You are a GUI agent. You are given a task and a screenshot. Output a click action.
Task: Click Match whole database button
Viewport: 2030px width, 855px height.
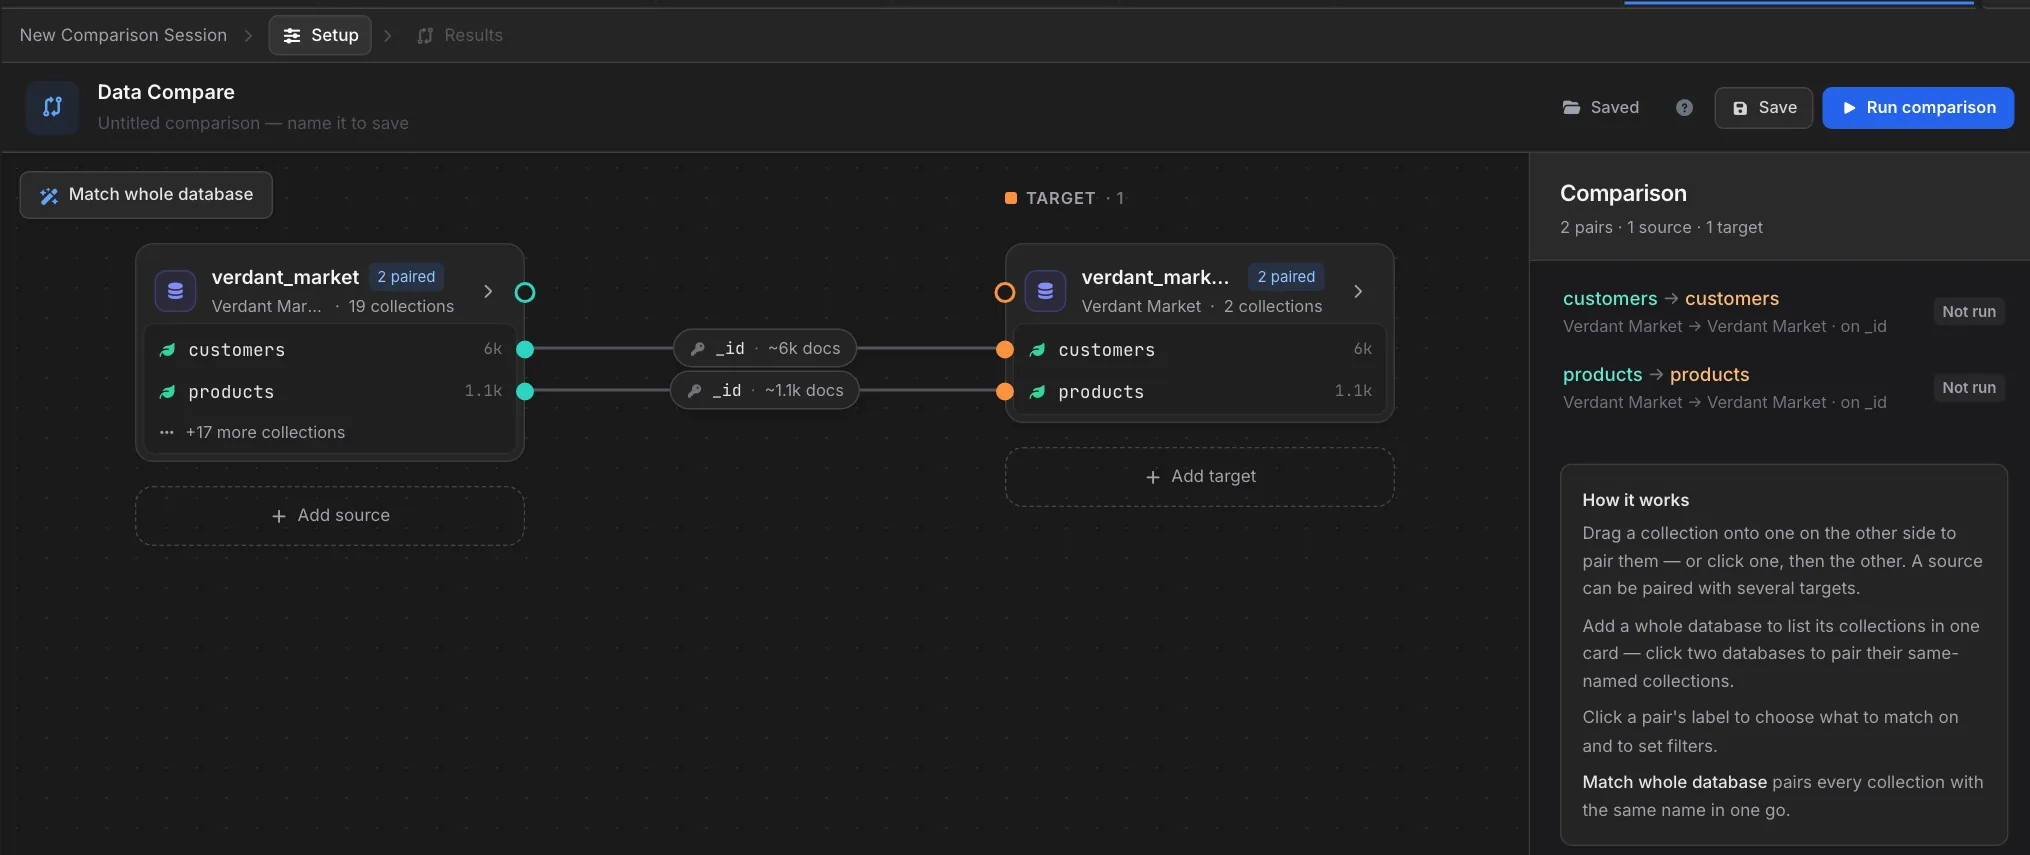(146, 195)
